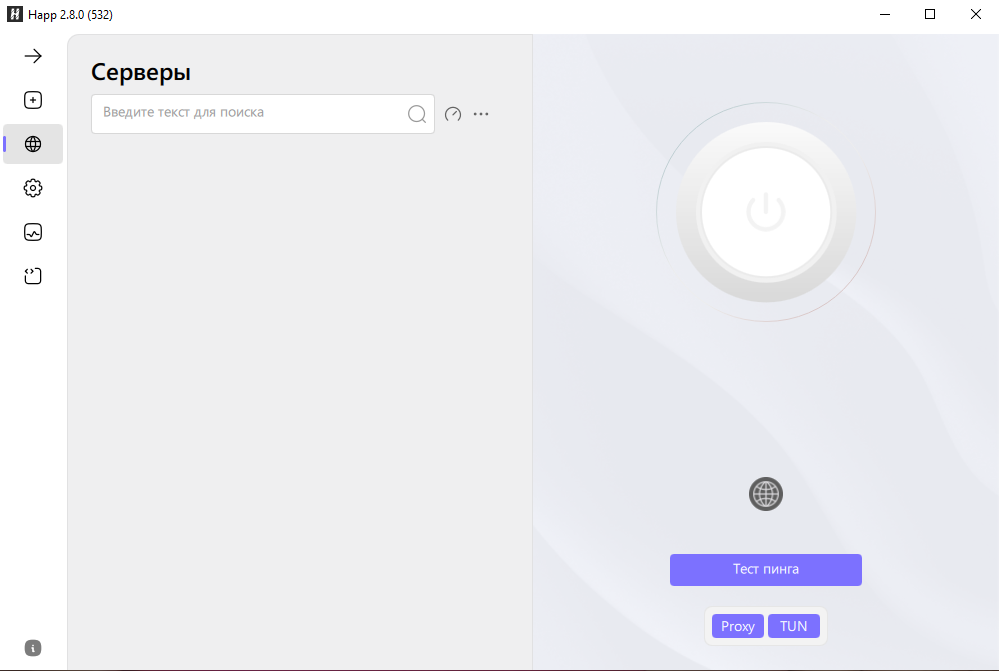The image size is (999, 671).
Task: Expand the sidebar with the arrow icon
Action: (x=33, y=56)
